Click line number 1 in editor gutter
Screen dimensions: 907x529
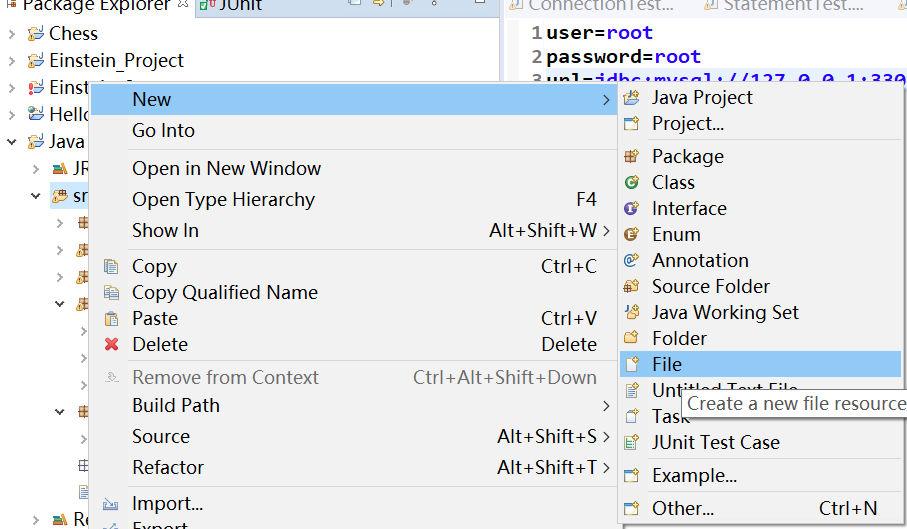[537, 33]
